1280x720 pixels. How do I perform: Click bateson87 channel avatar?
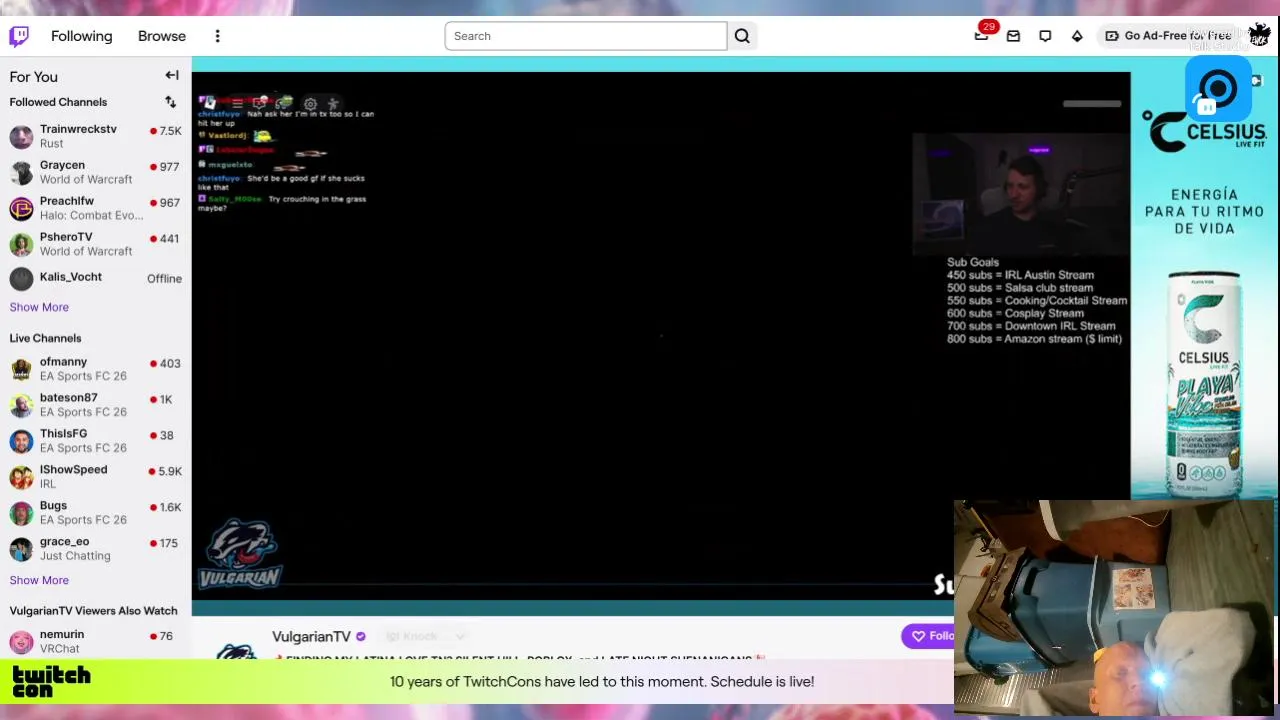pos(21,406)
